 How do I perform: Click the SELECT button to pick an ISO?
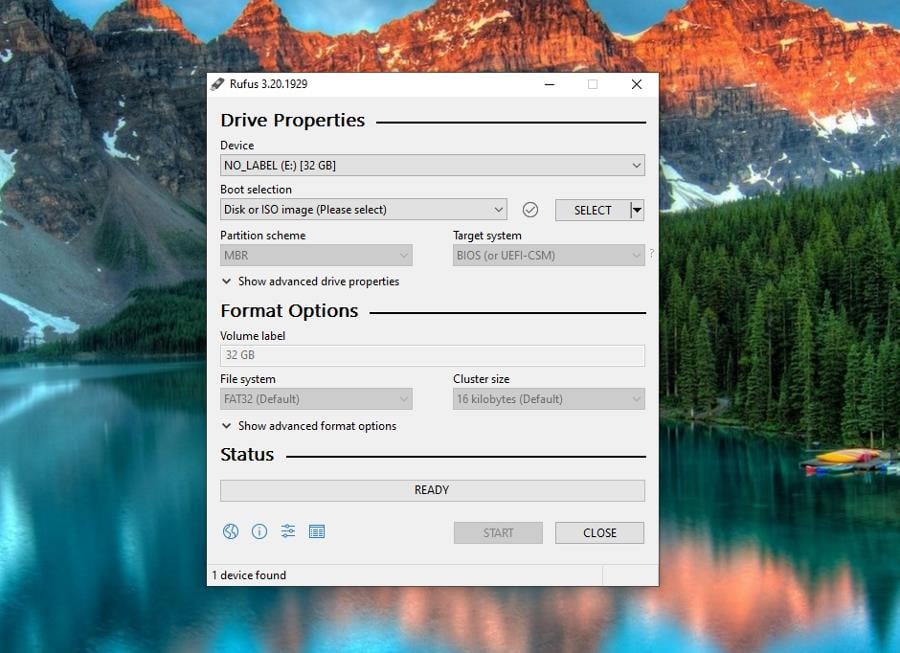tap(594, 210)
